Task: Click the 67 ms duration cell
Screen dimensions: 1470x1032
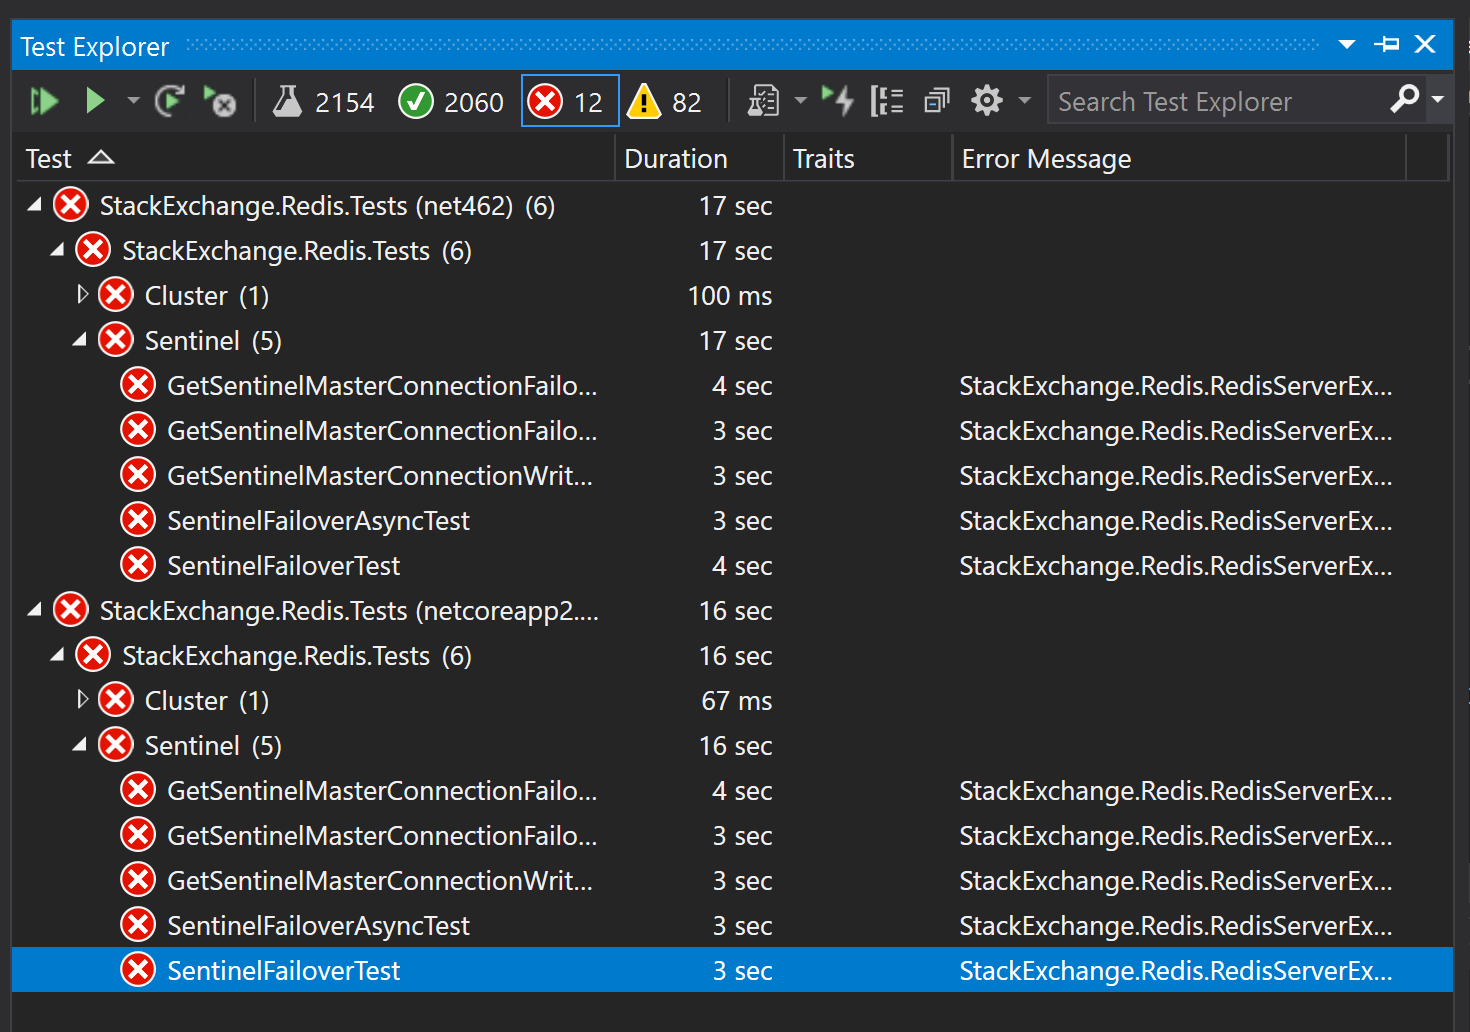Action: pos(737,701)
